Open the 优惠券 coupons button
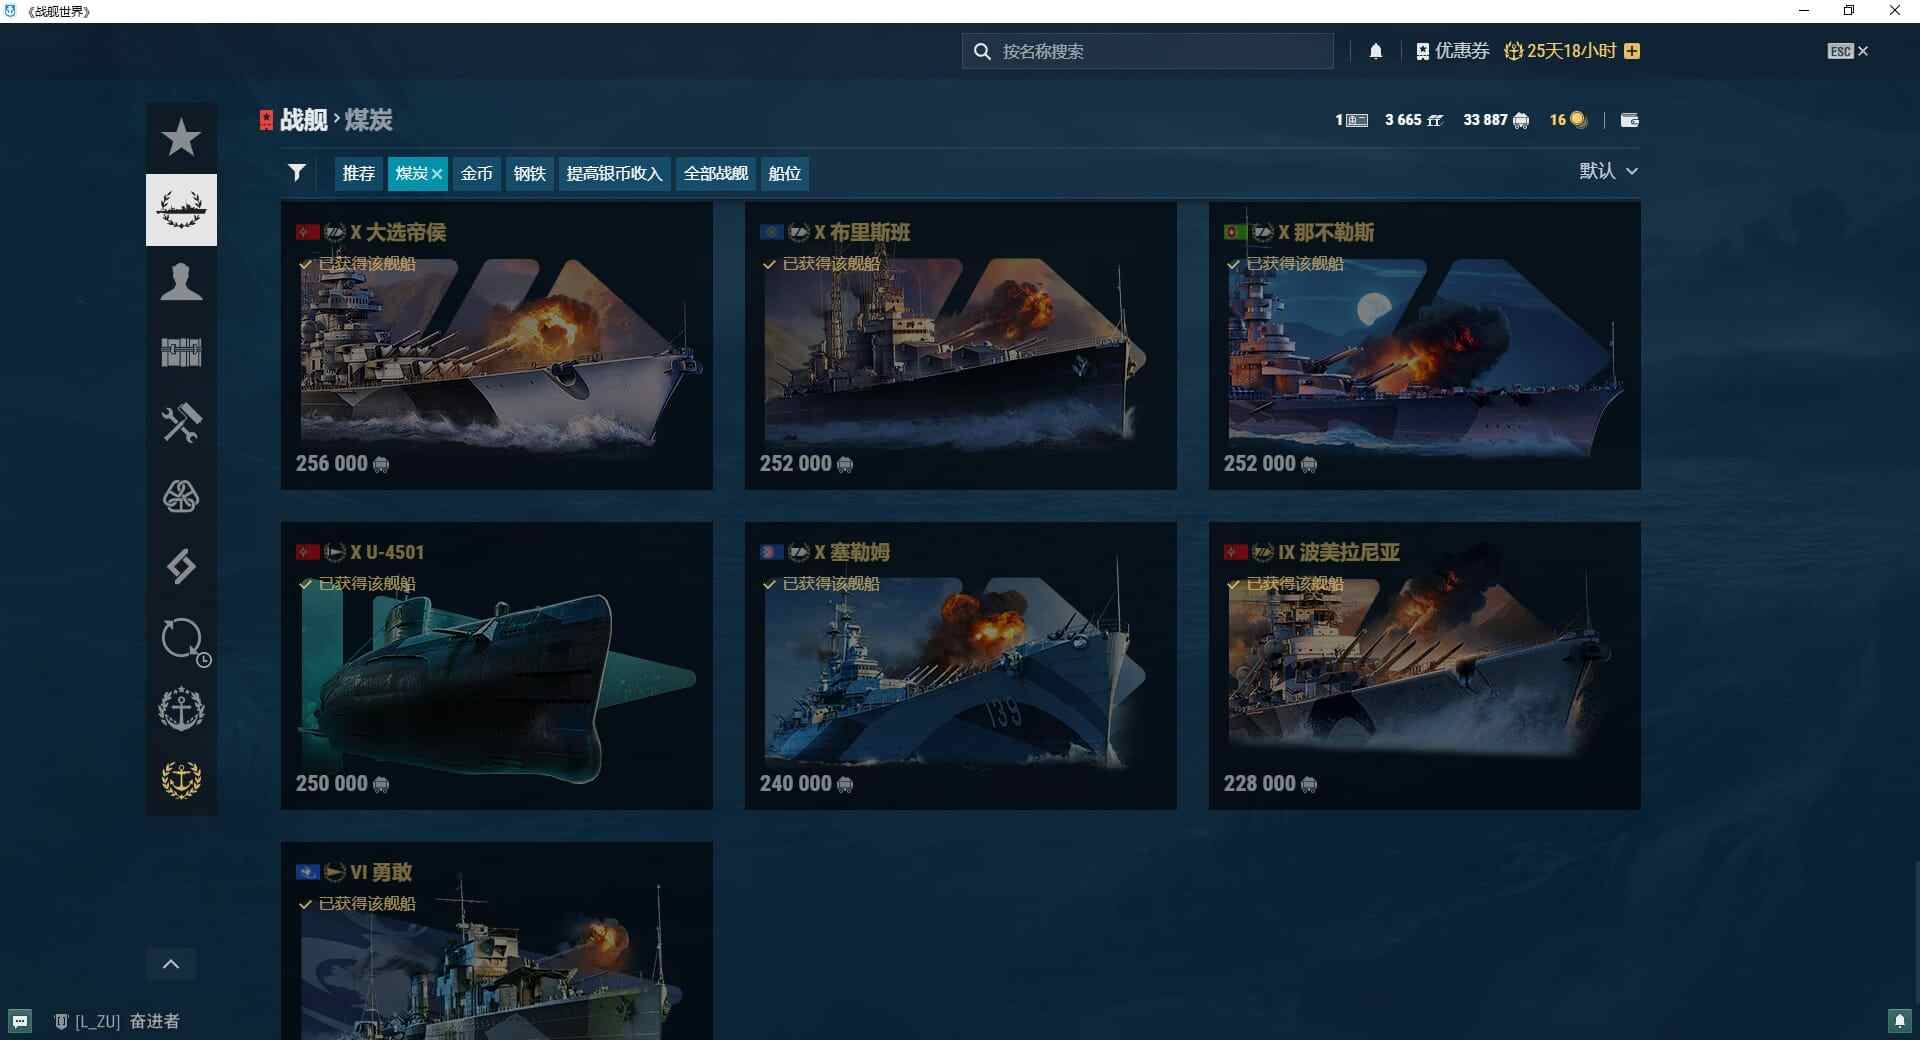Viewport: 1920px width, 1040px height. 1453,51
